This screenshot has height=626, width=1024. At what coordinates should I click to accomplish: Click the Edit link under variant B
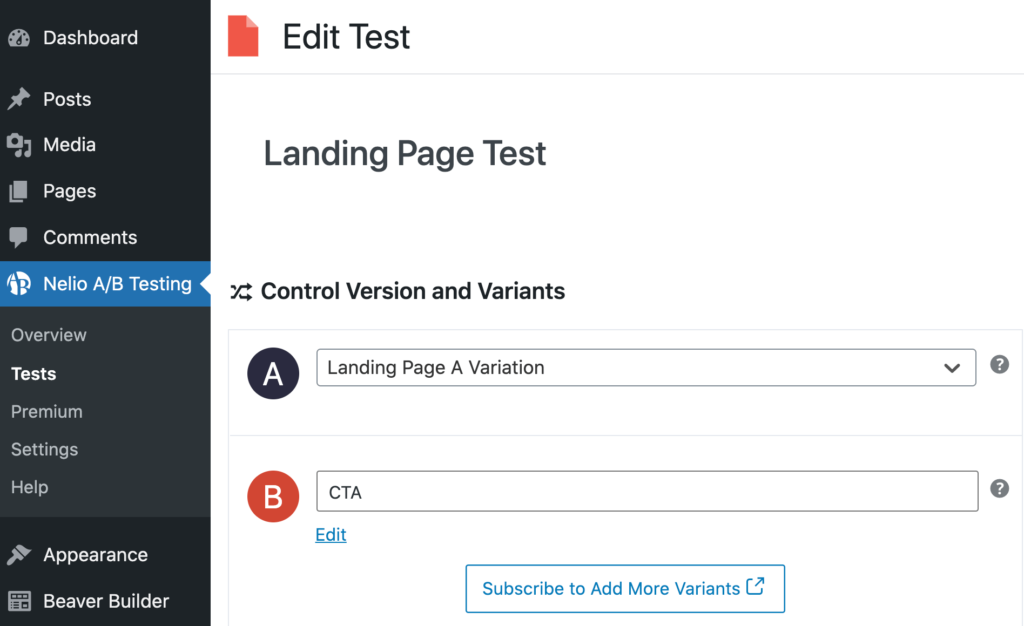(x=330, y=534)
